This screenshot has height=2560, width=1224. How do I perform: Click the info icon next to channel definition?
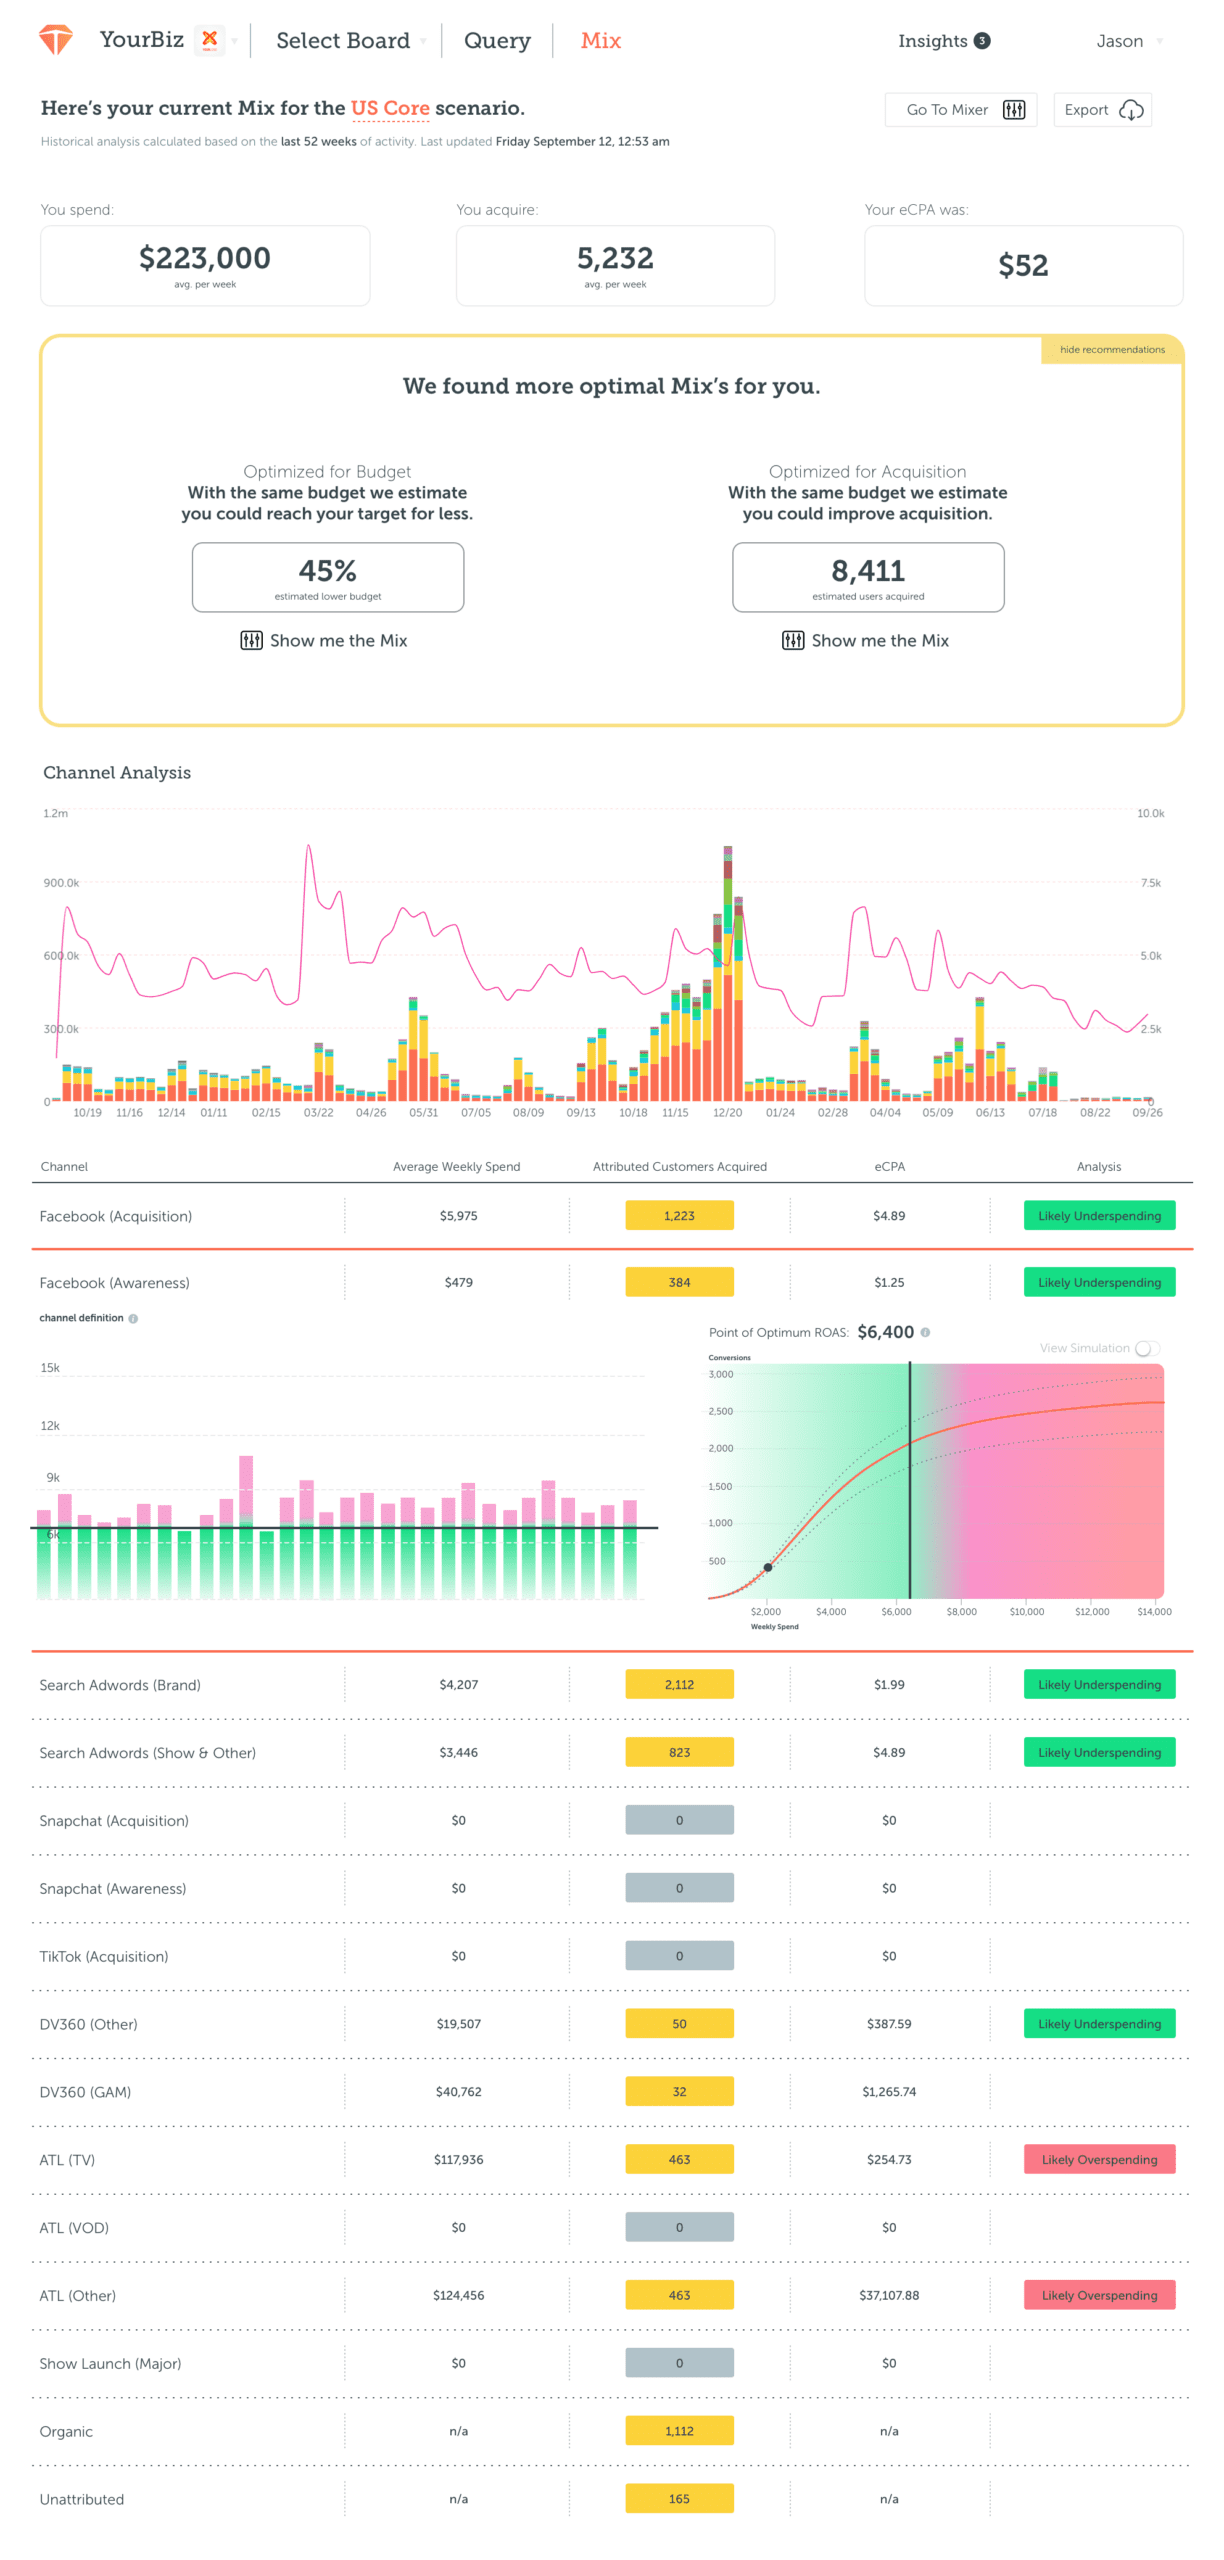click(x=133, y=1318)
